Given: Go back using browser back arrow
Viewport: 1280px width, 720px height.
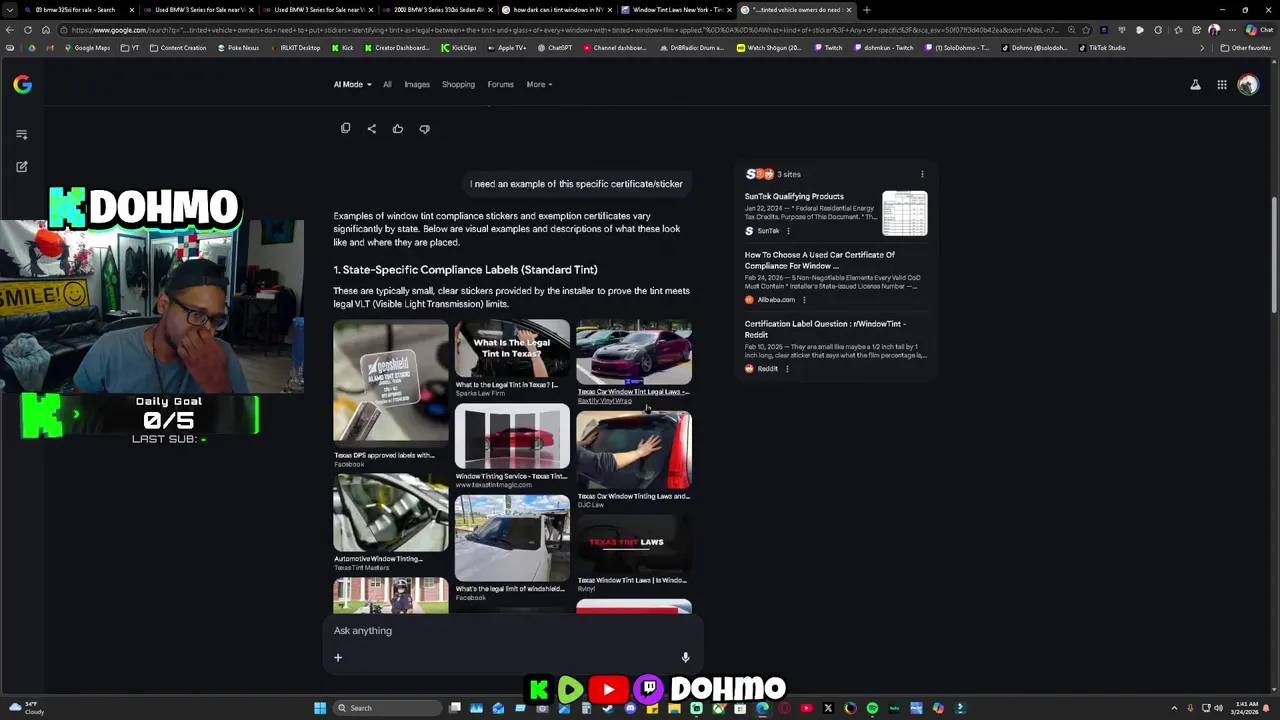Looking at the screenshot, I should (9, 30).
